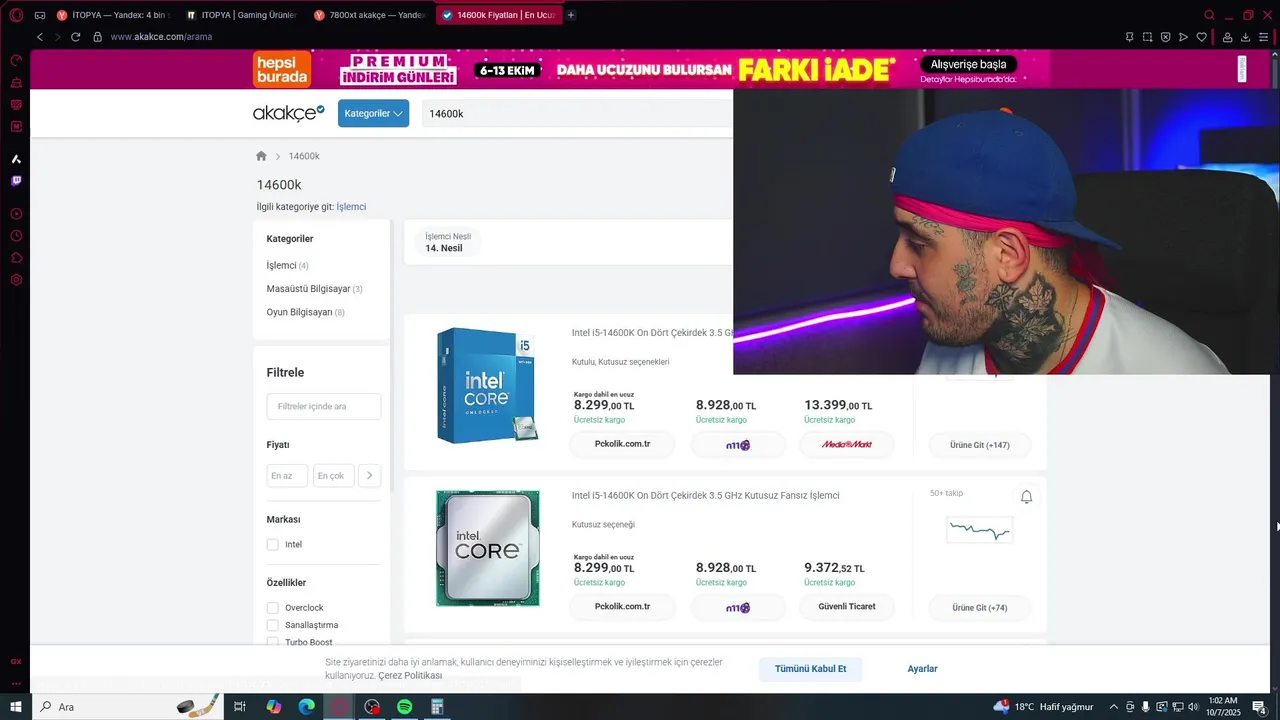Go to İşlemci related category link

[x=351, y=207]
